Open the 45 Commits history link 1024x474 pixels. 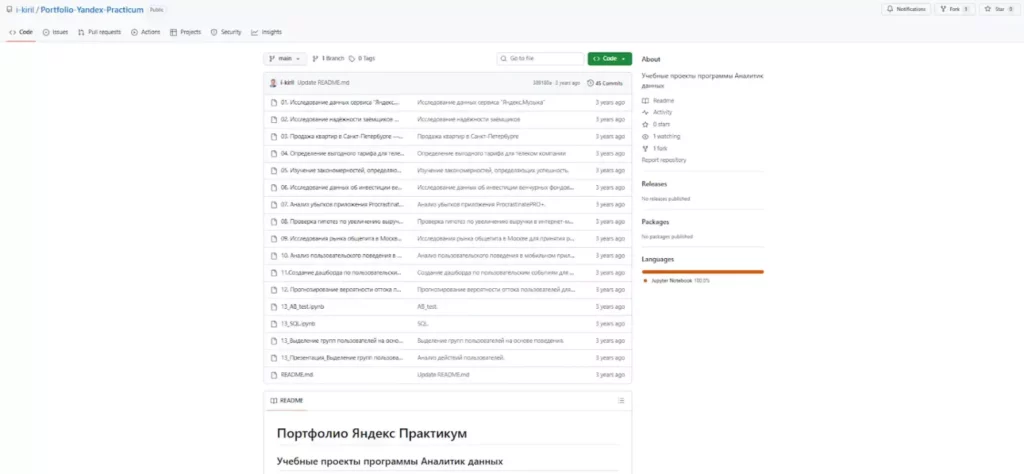pyautogui.click(x=605, y=83)
